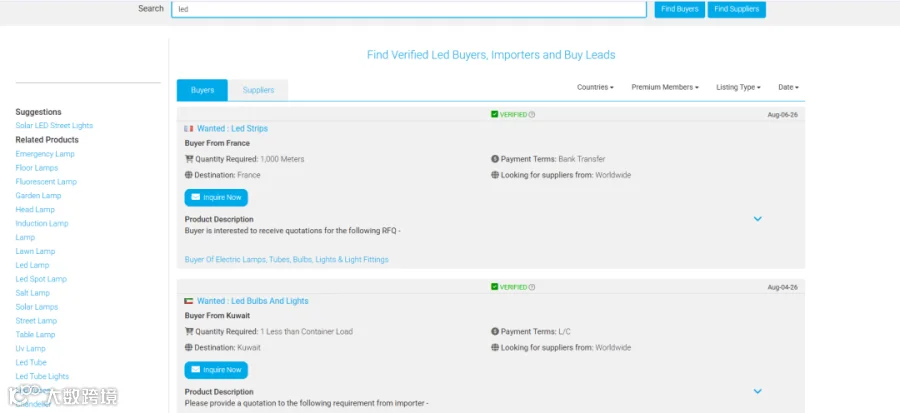Click the Find Buyers button

point(680,9)
